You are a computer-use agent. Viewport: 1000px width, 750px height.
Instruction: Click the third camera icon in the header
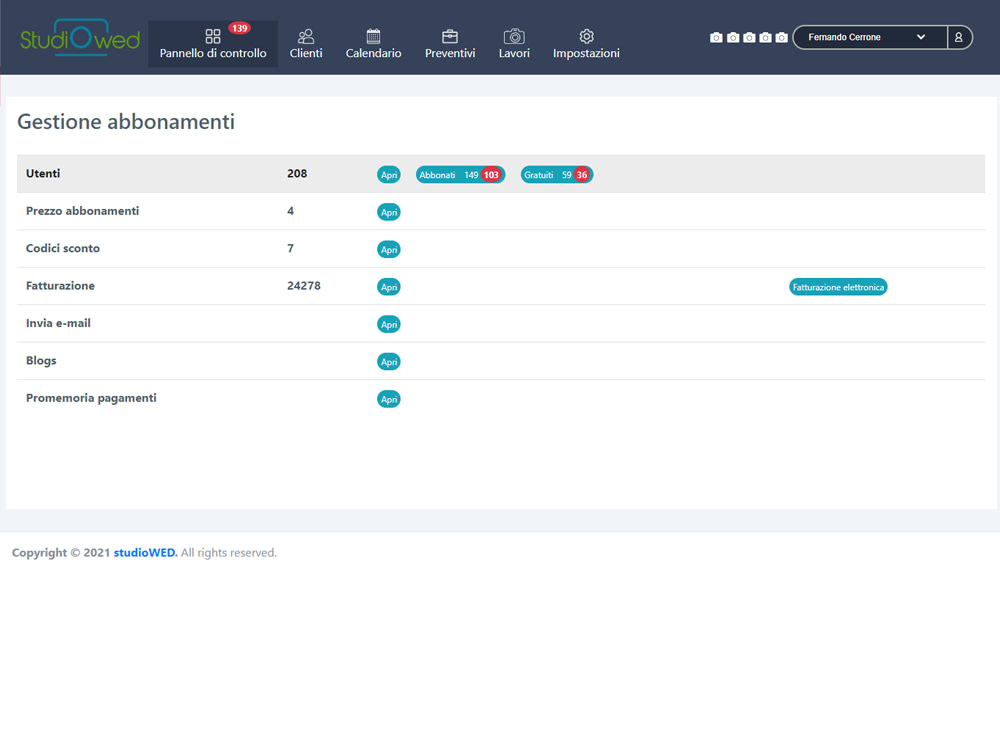[x=748, y=37]
